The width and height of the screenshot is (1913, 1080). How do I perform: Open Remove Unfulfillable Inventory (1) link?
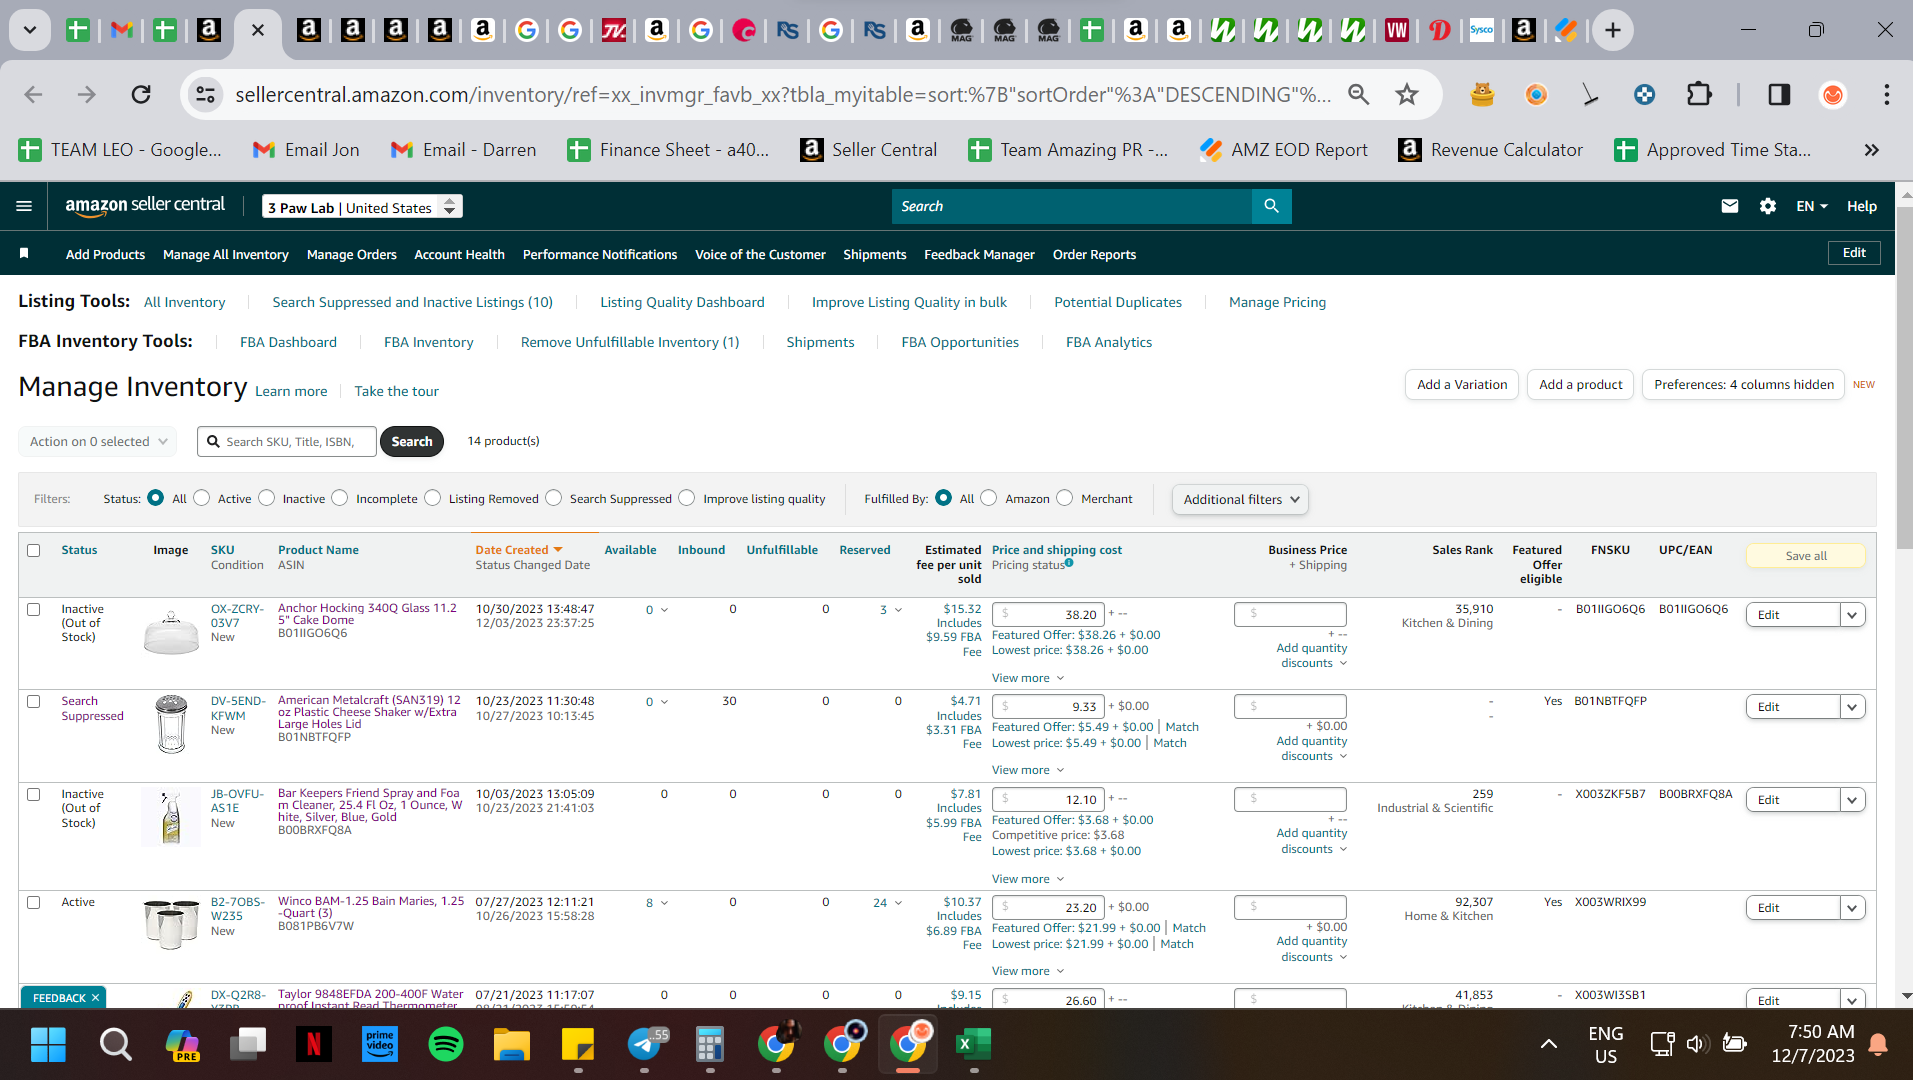(630, 342)
